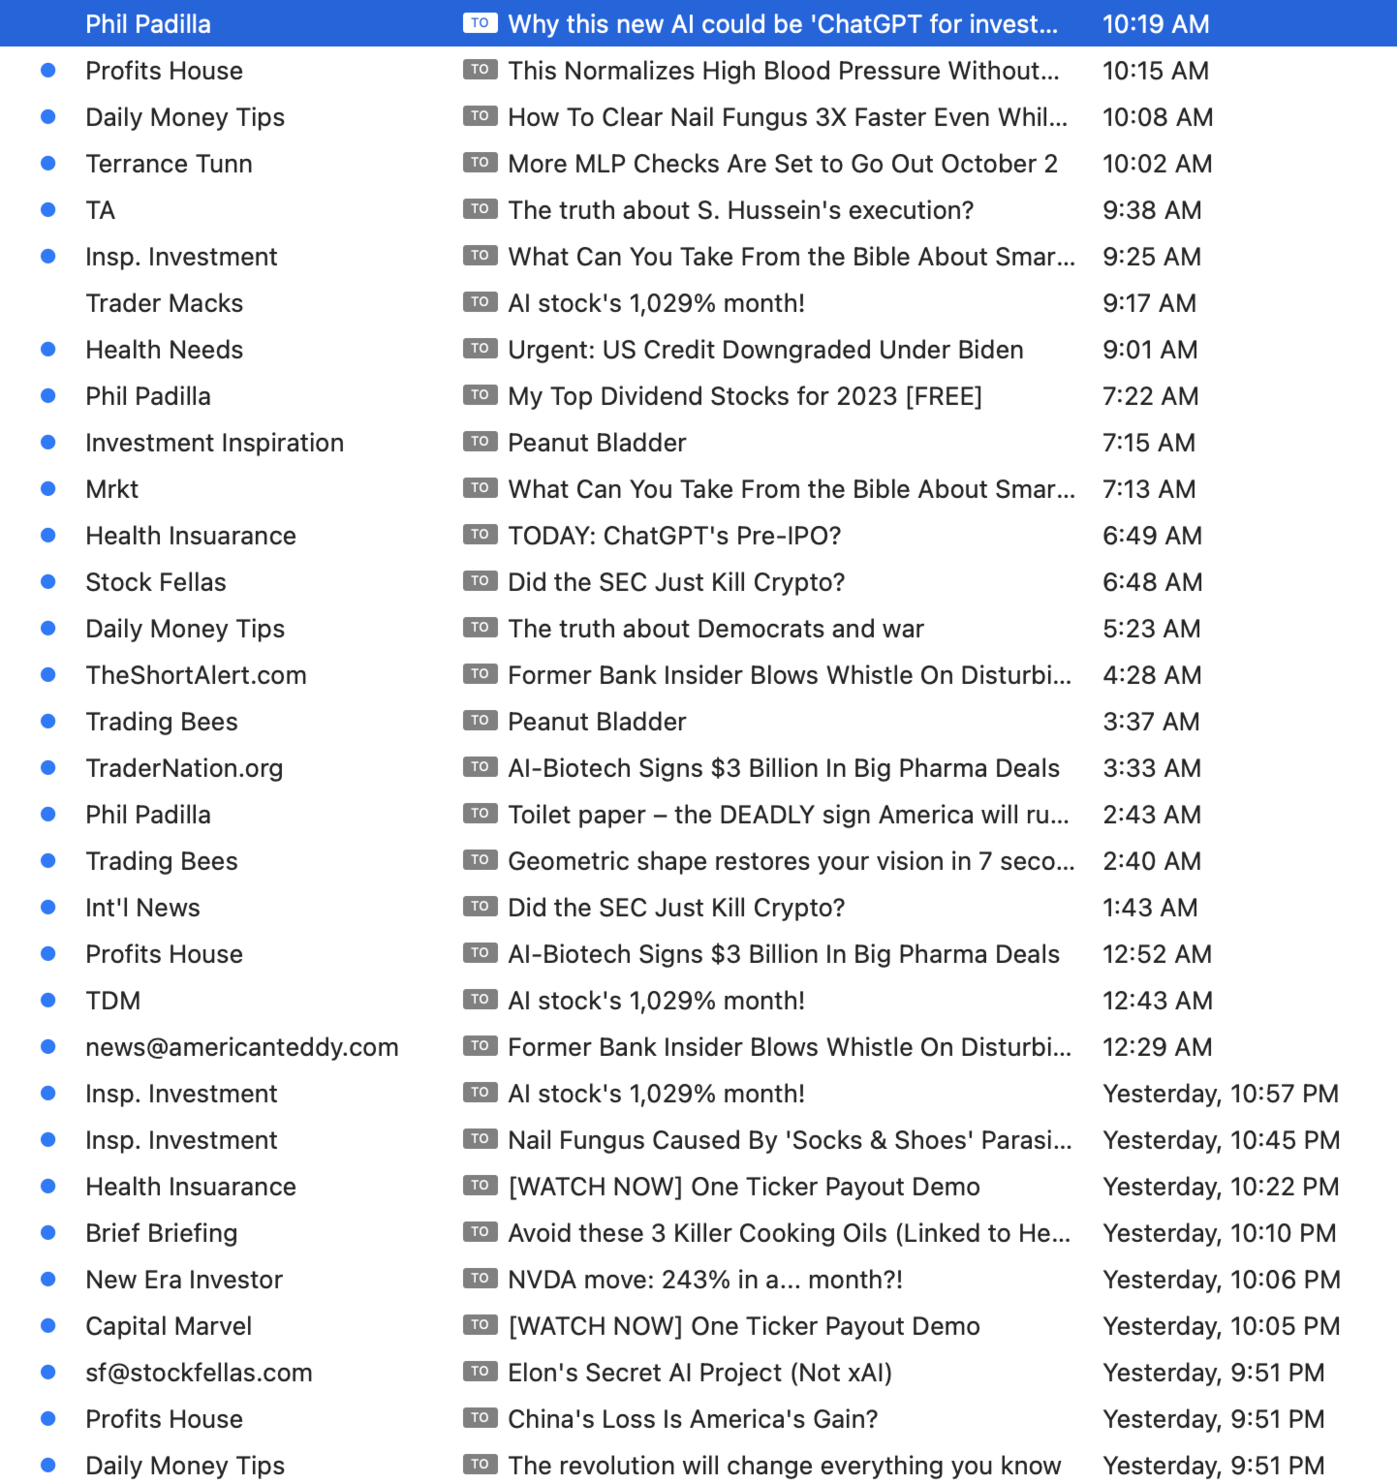Click the unread dot beside Int'l News

[48, 907]
